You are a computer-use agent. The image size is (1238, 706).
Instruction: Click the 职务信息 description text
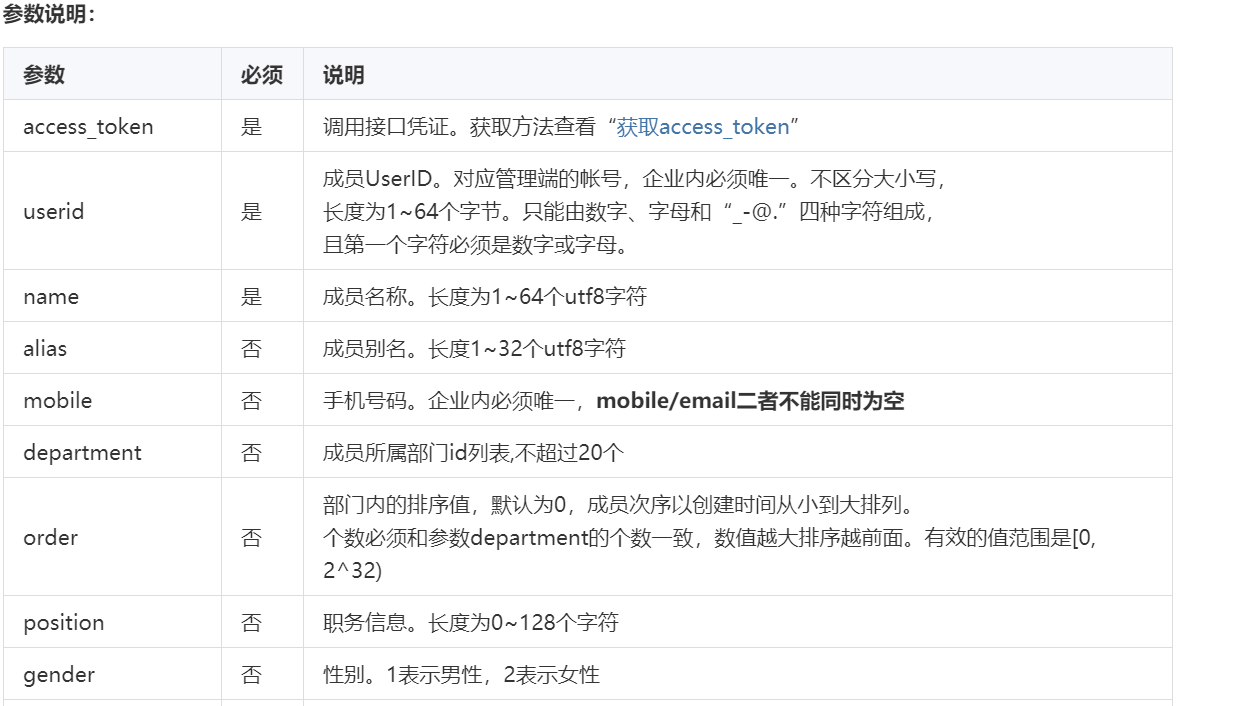click(471, 623)
